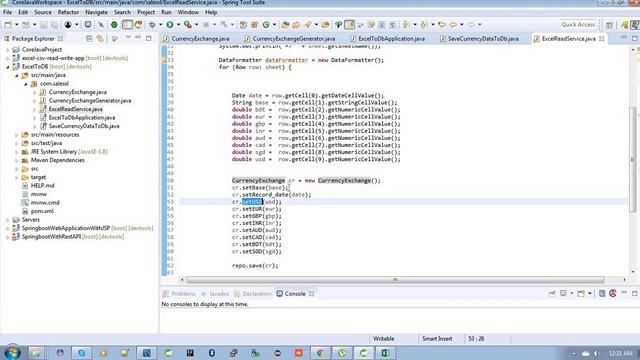640x360 pixels.
Task: Click the Writable status bar entry
Action: [x=384, y=339]
